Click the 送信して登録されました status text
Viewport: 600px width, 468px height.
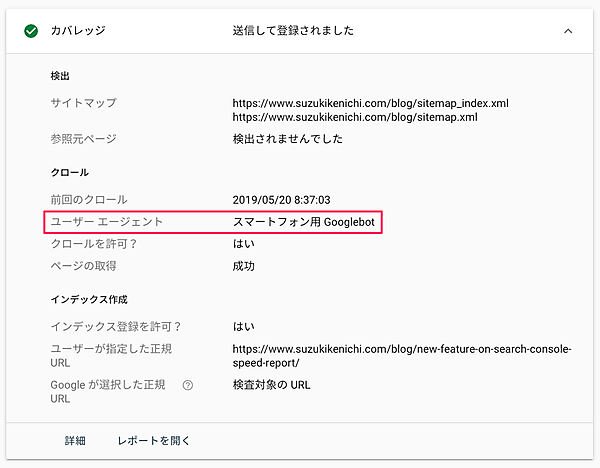293,31
